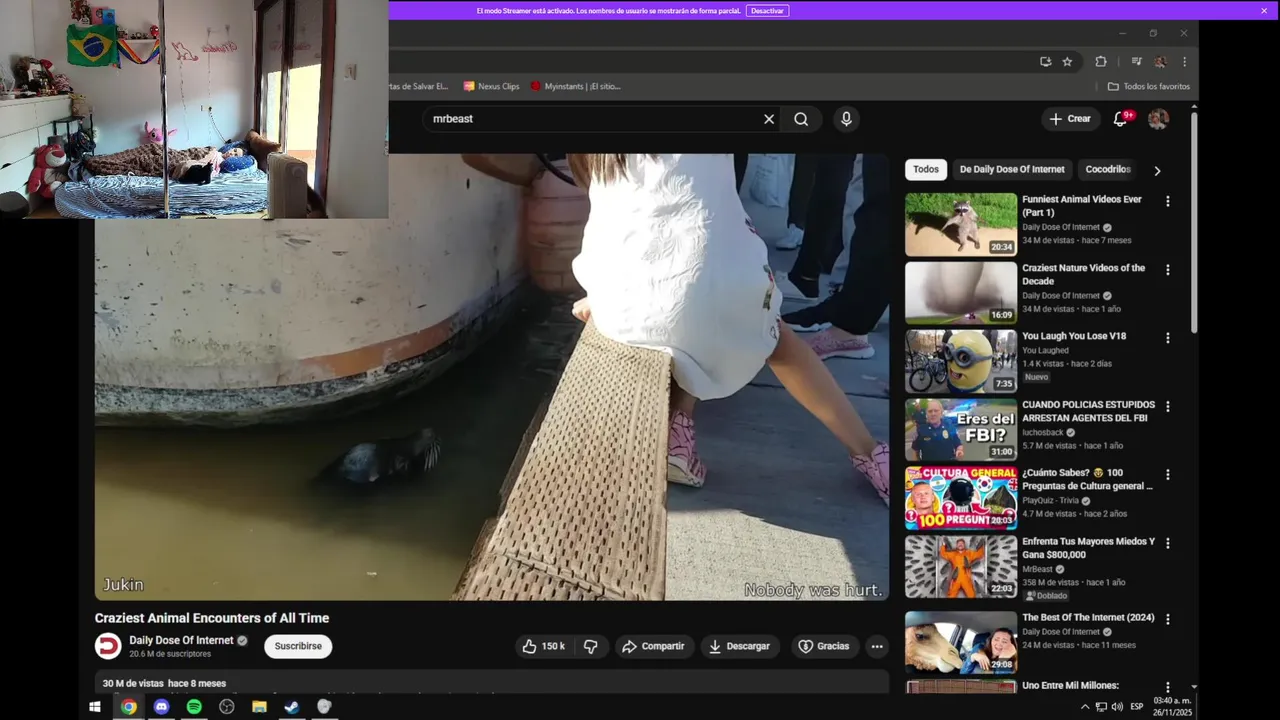Open The Best Of The Internet thumbnail
Image resolution: width=1280 pixels, height=720 pixels.
[x=961, y=643]
